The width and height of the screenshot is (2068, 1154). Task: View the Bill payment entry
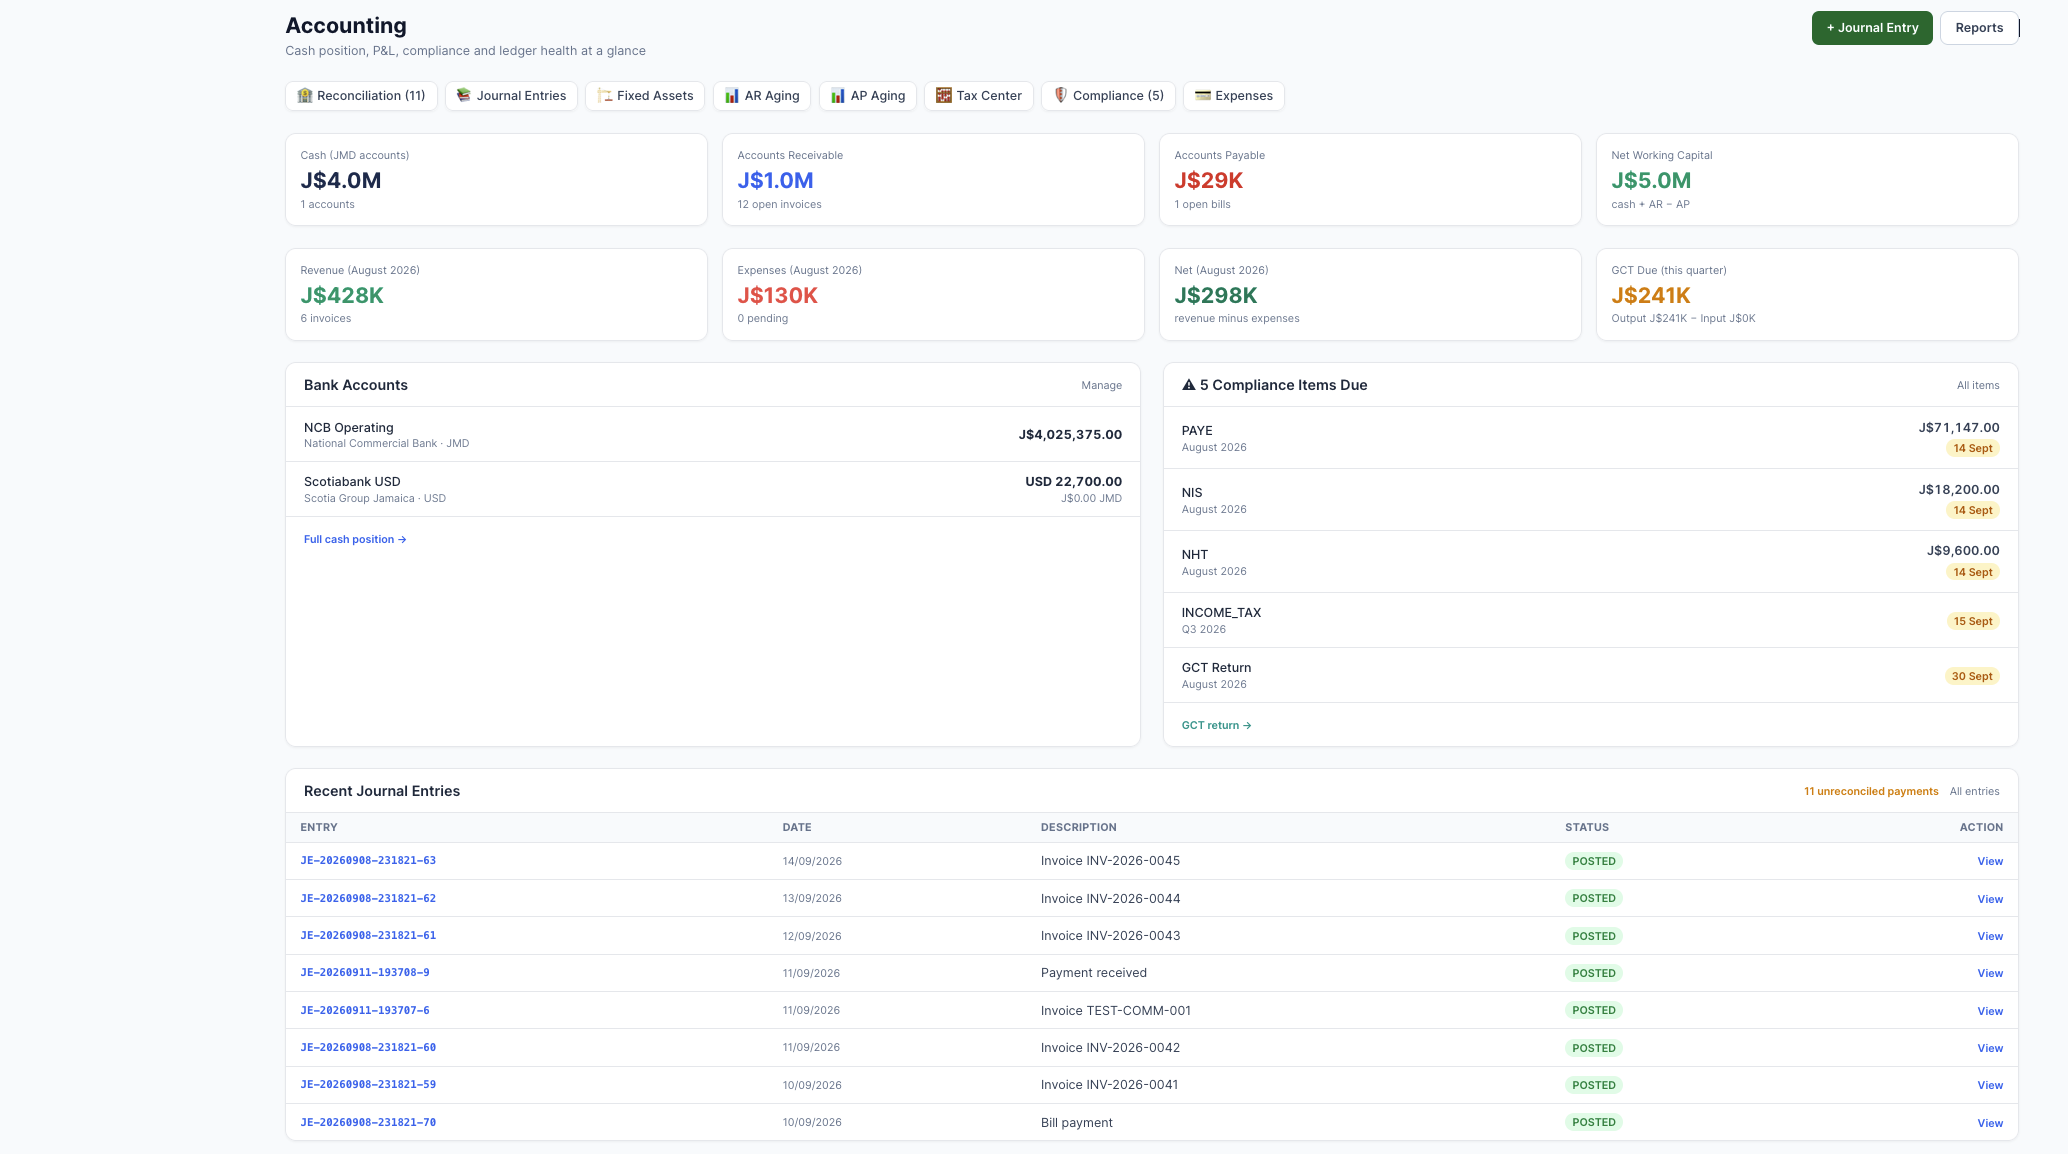click(x=1989, y=1124)
